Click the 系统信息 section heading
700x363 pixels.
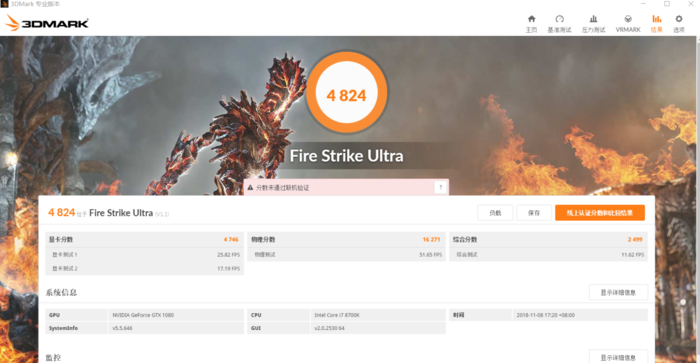[x=61, y=292]
